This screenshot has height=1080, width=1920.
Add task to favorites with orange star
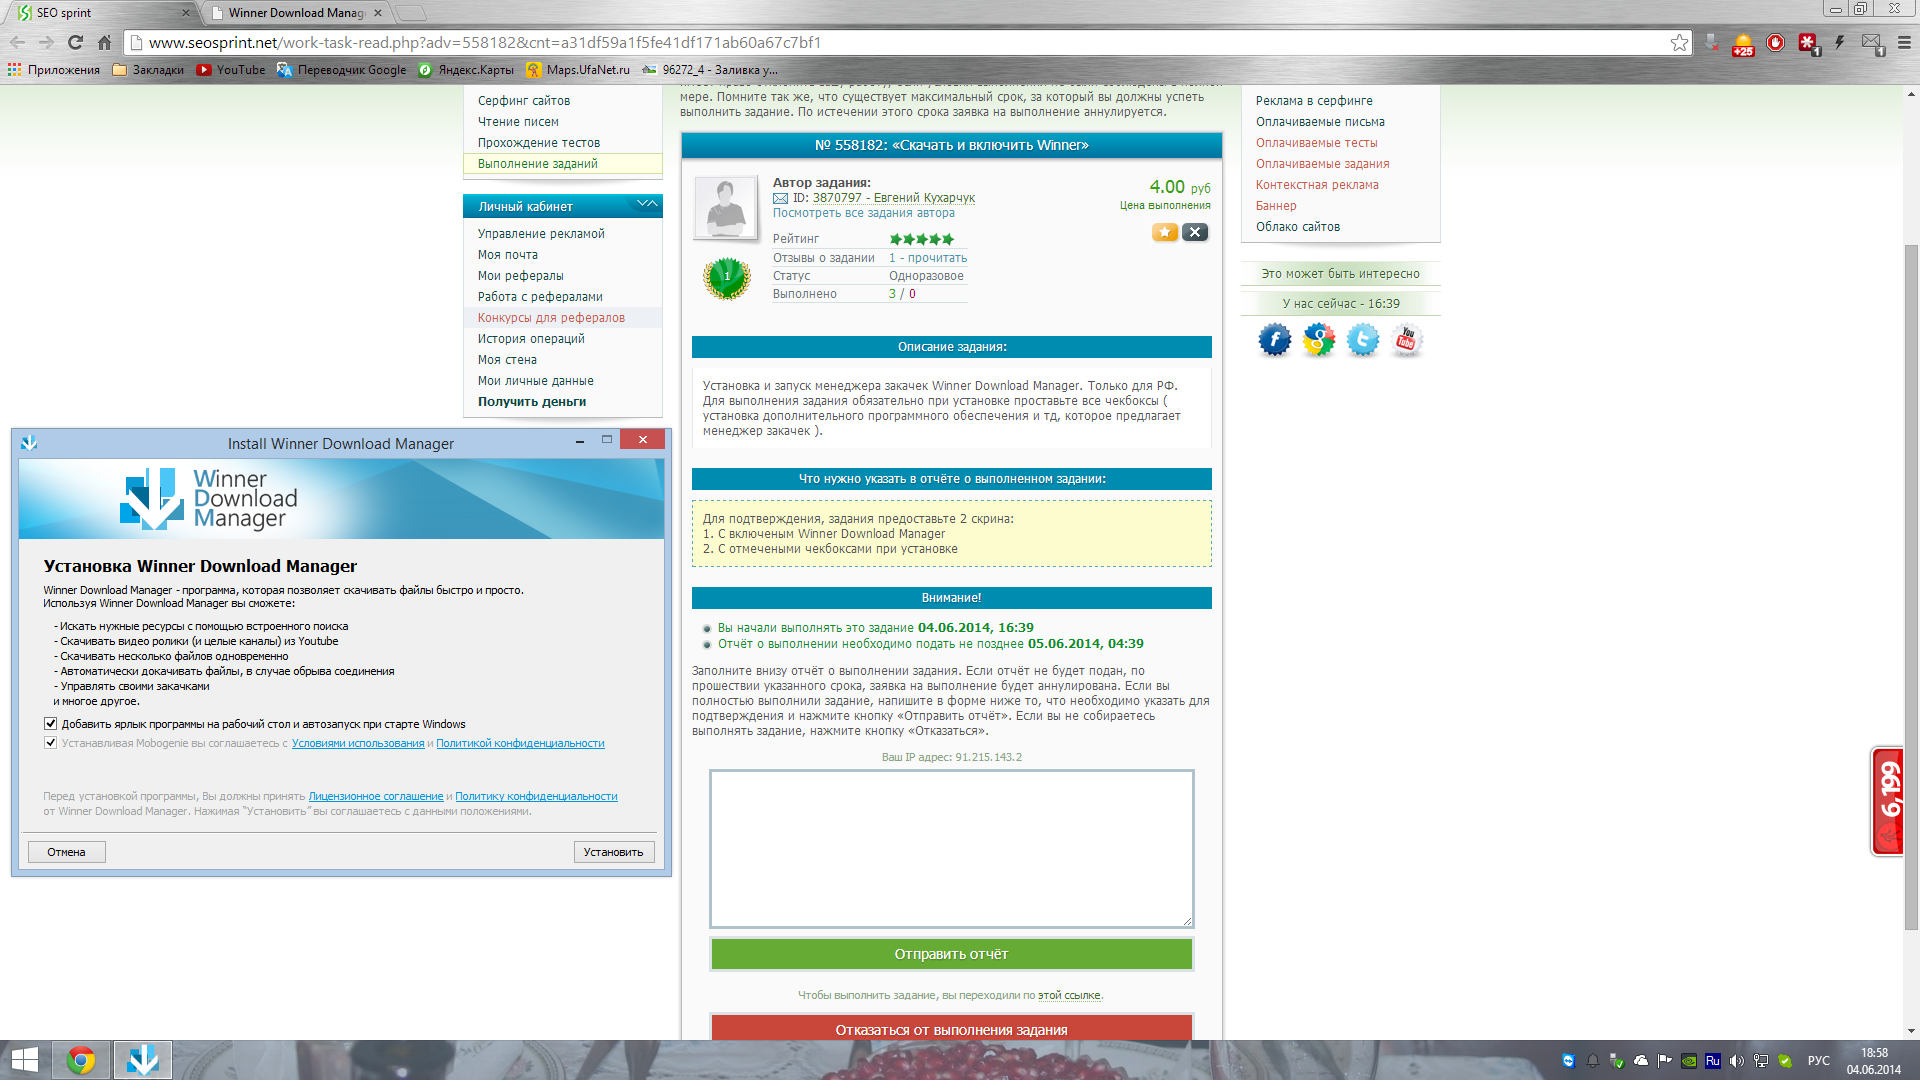point(1164,232)
